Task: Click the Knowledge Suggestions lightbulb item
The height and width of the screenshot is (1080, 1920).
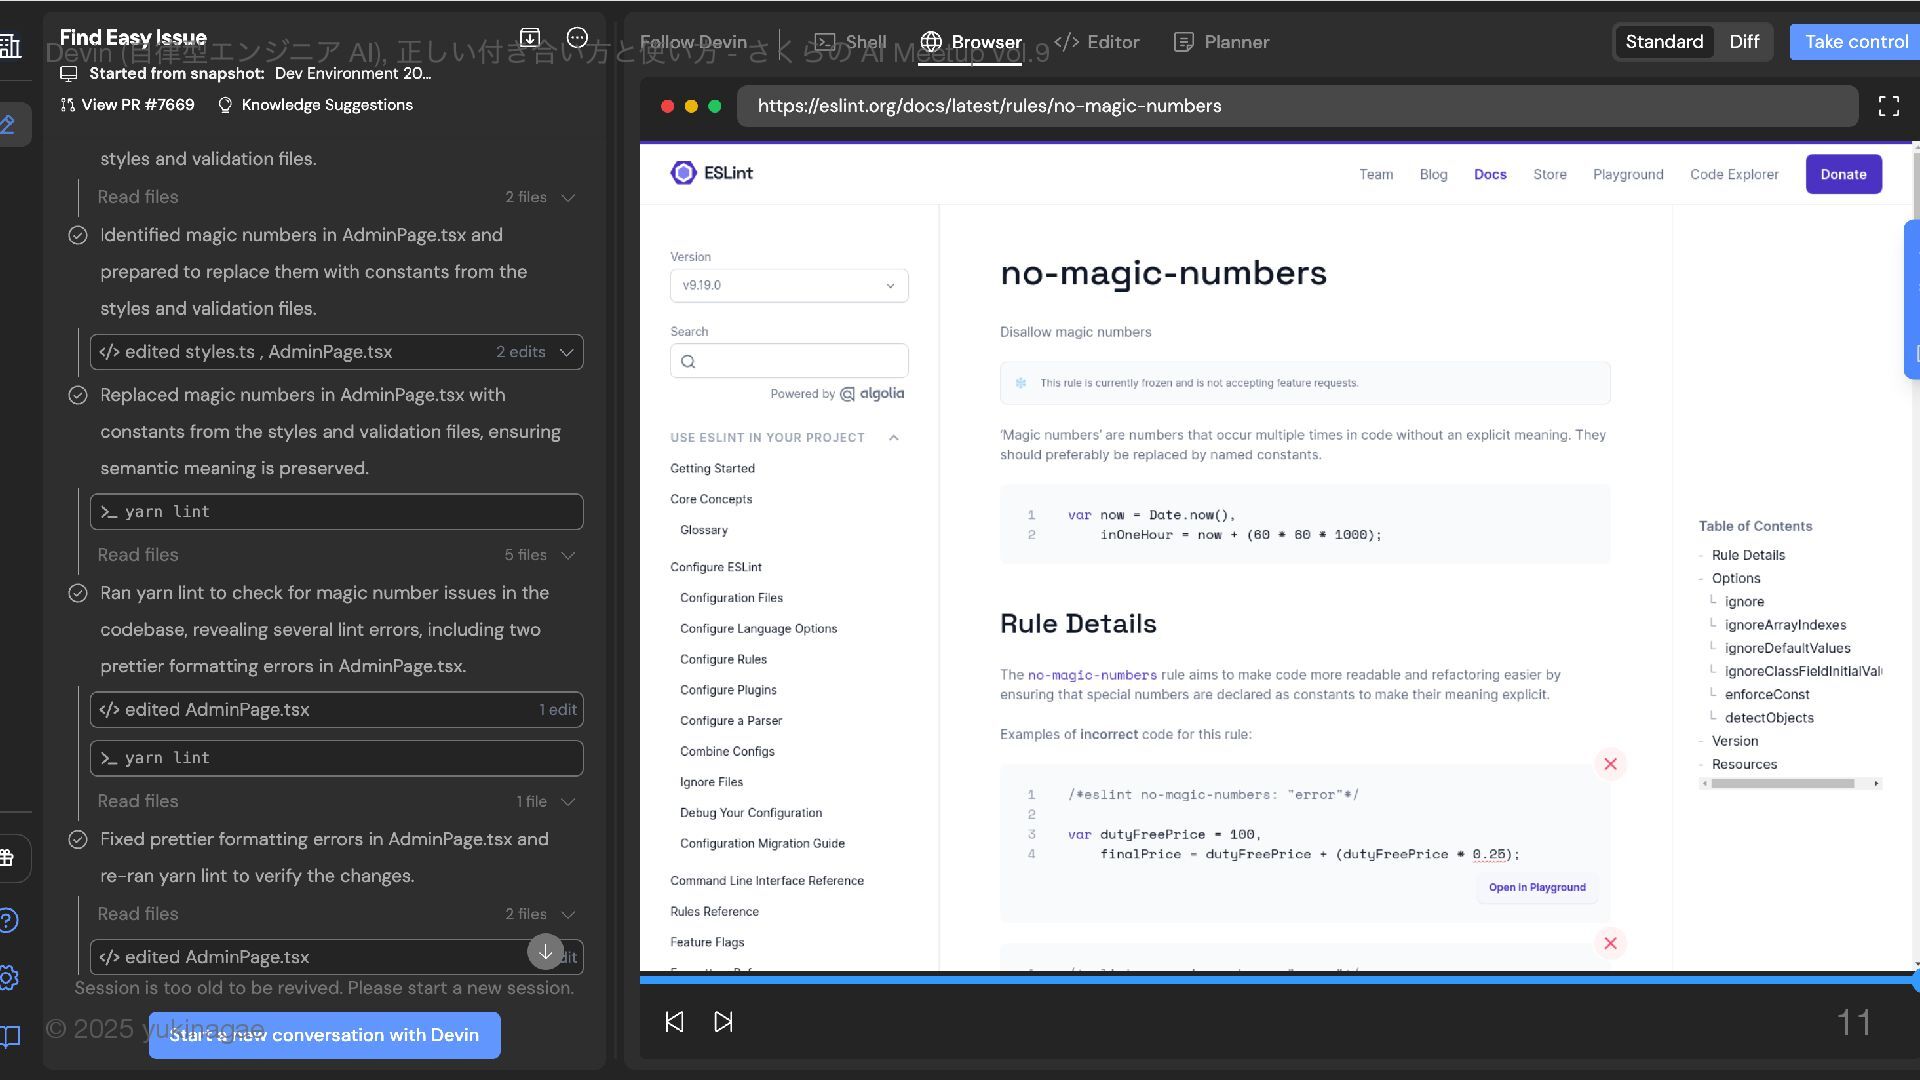Action: tap(315, 105)
